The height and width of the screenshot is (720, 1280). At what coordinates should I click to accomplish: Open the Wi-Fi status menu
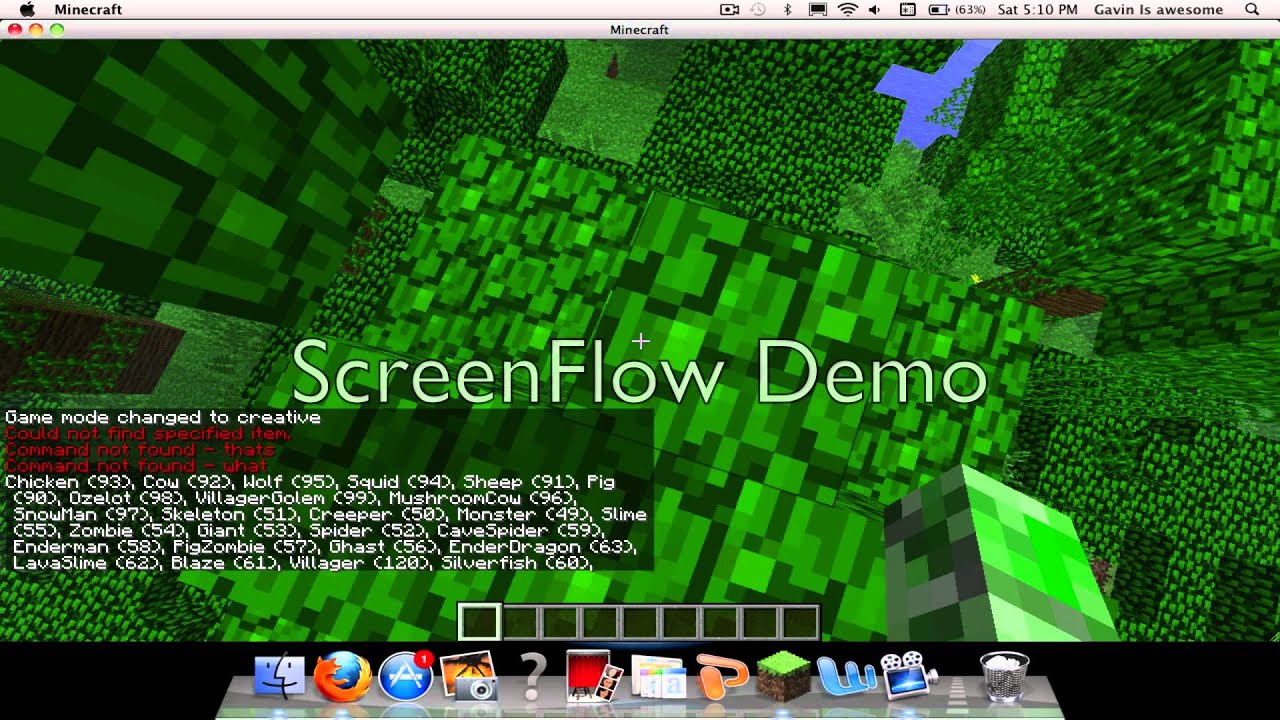(x=848, y=9)
